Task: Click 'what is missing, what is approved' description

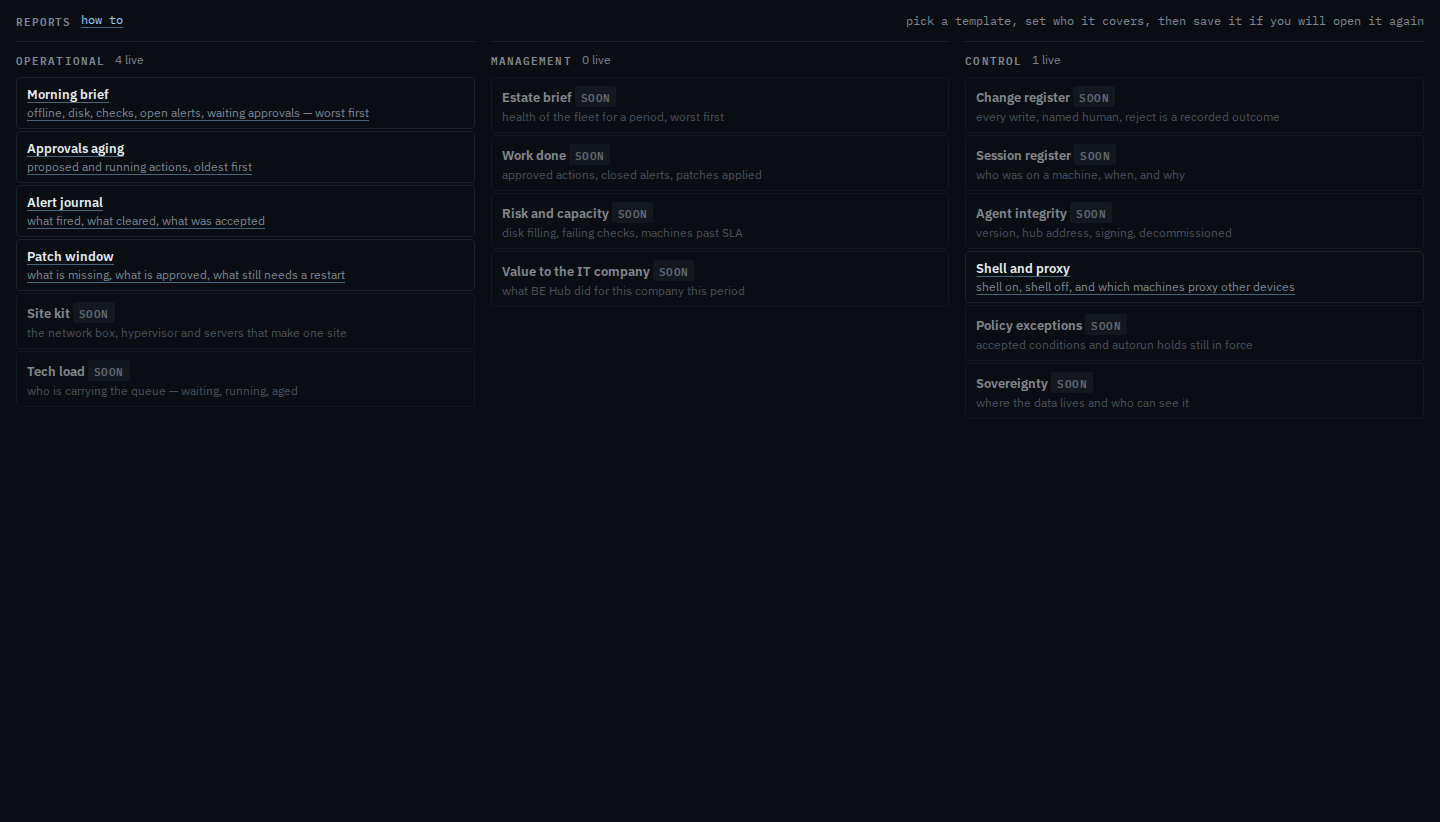Action: [186, 275]
